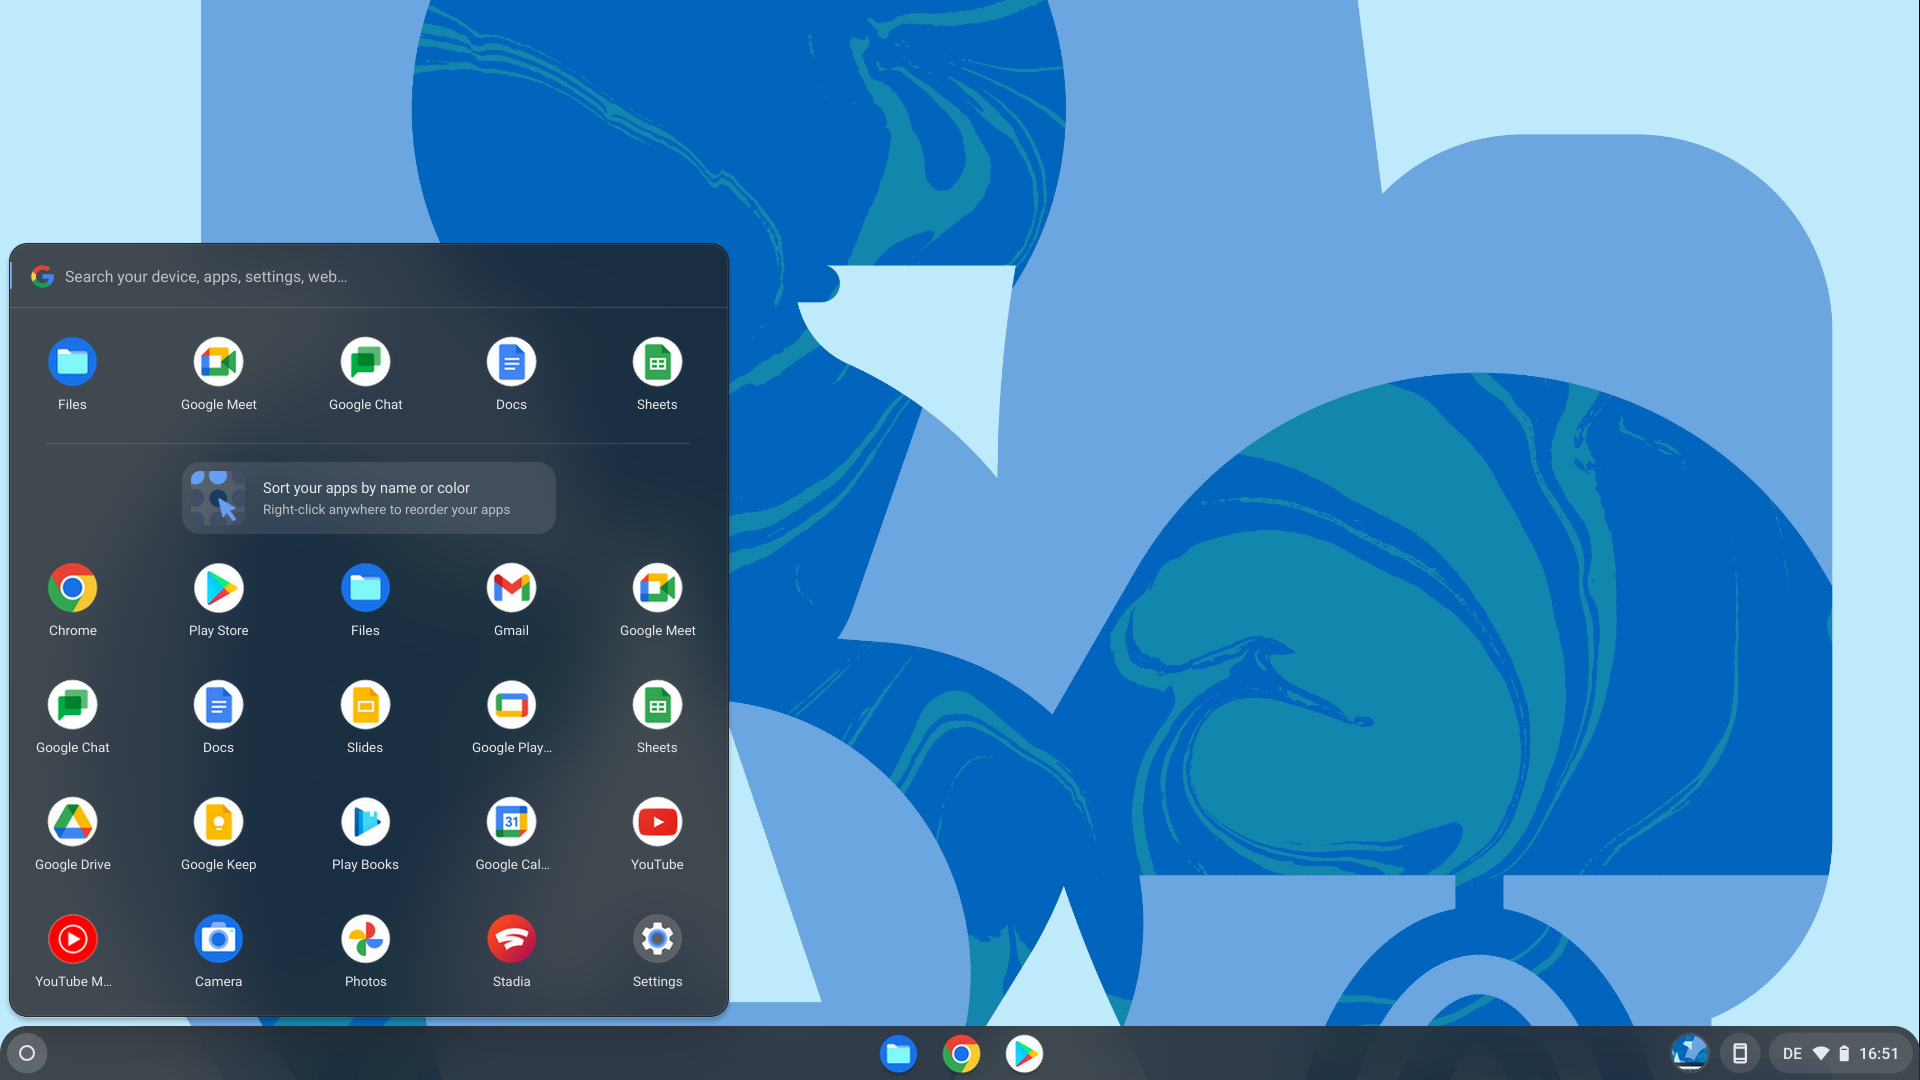1920x1080 pixels.
Task: Open the Play Store from the launcher
Action: pos(218,589)
